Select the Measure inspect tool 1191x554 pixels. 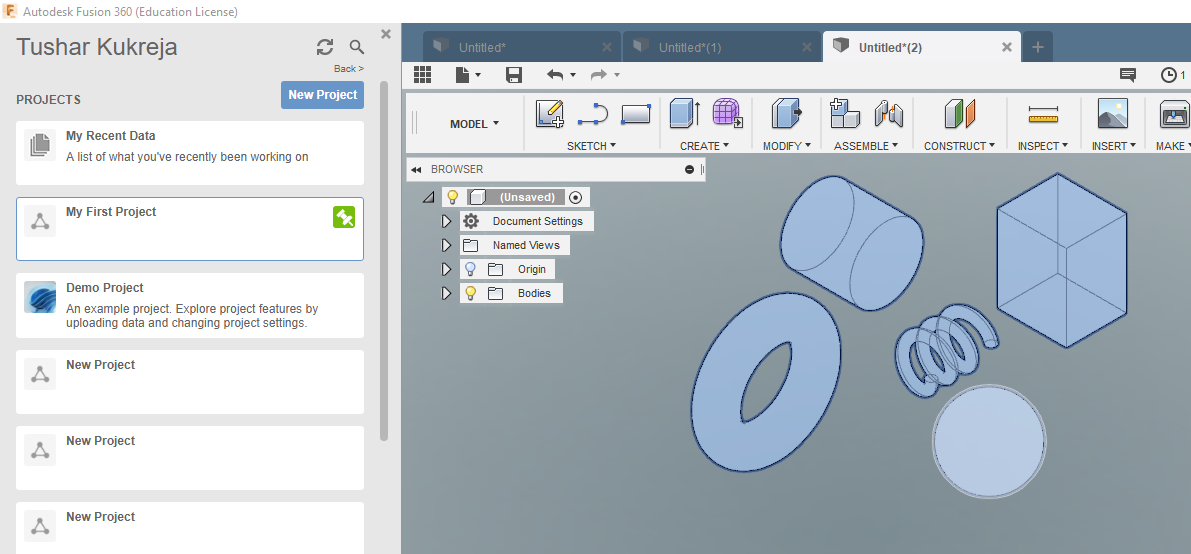[x=1043, y=114]
